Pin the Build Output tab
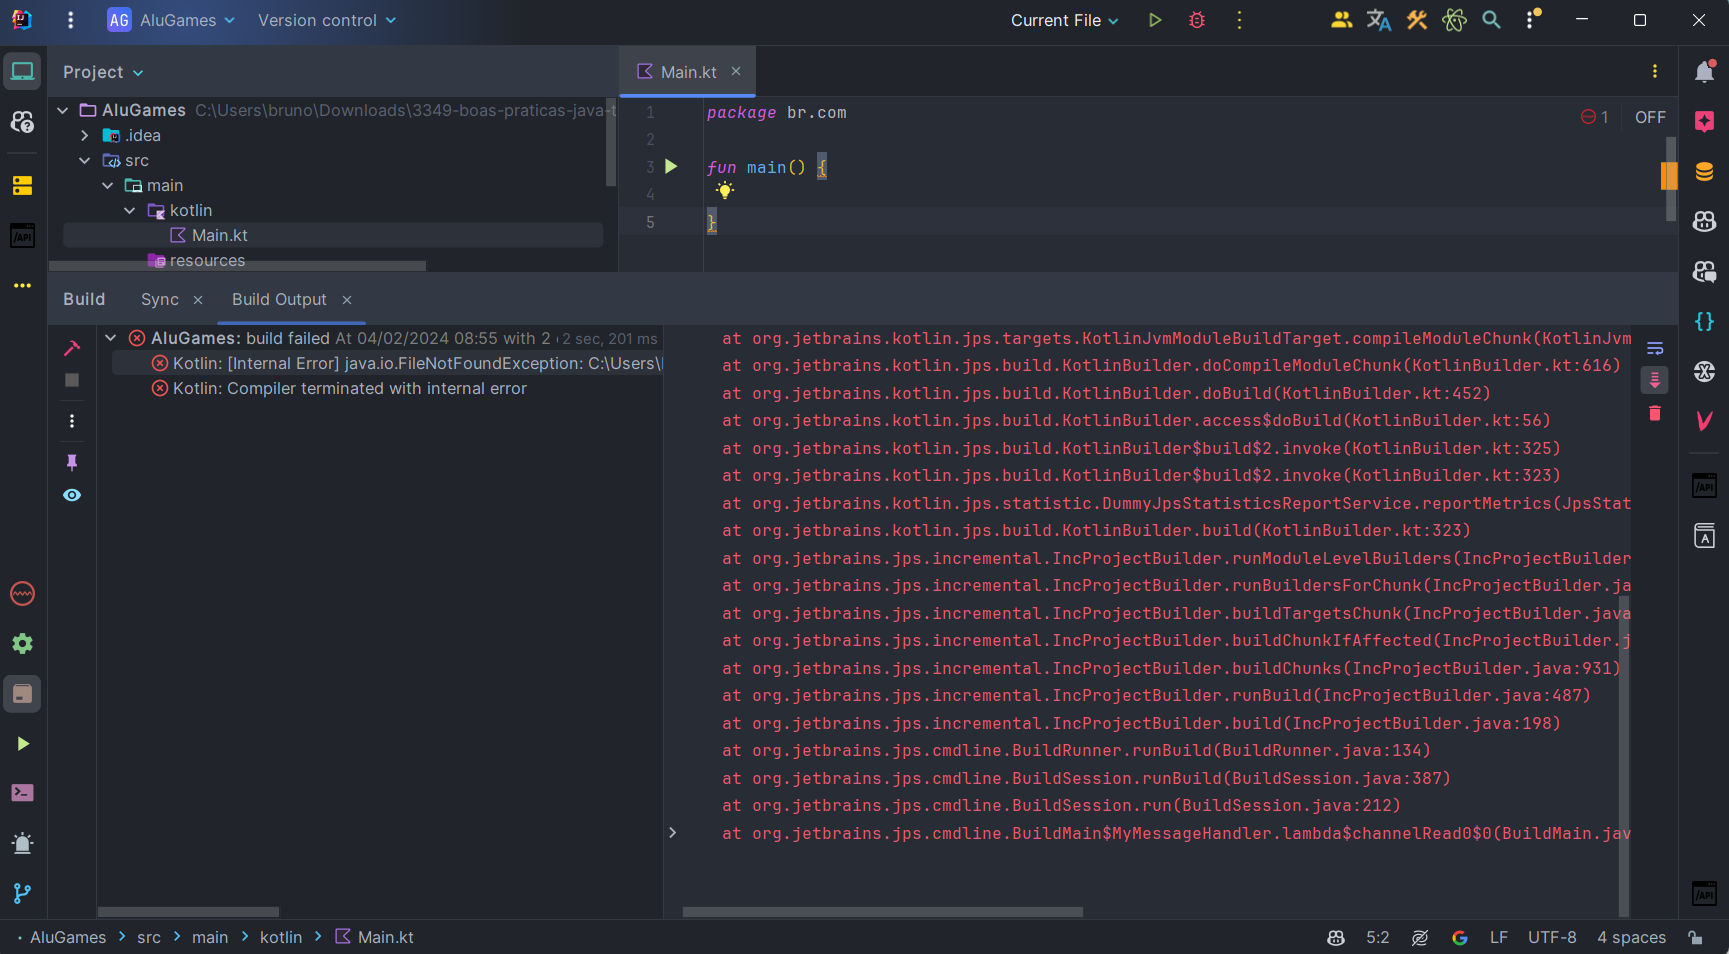 72,462
